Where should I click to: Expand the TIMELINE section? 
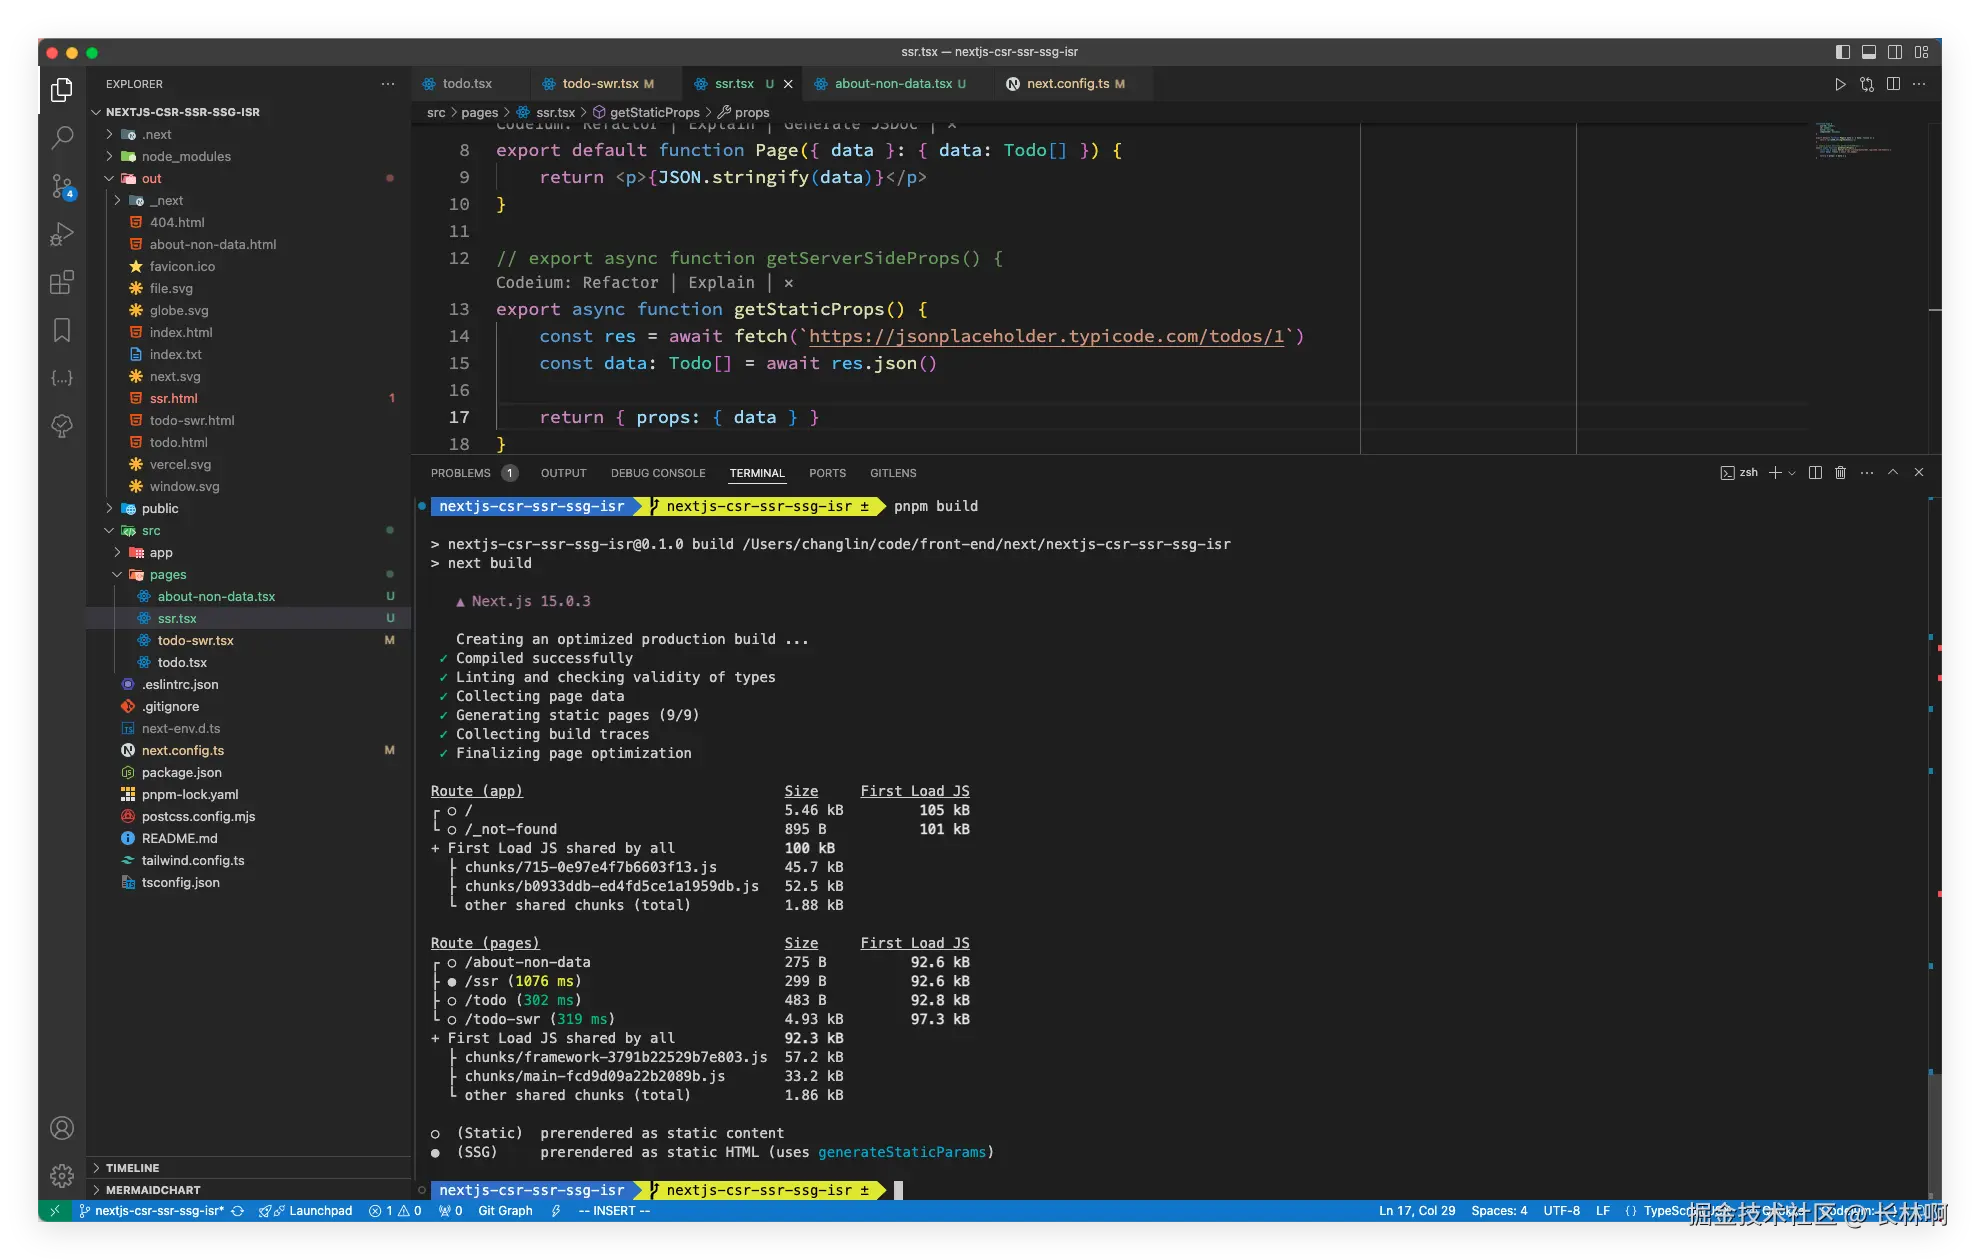(132, 1168)
